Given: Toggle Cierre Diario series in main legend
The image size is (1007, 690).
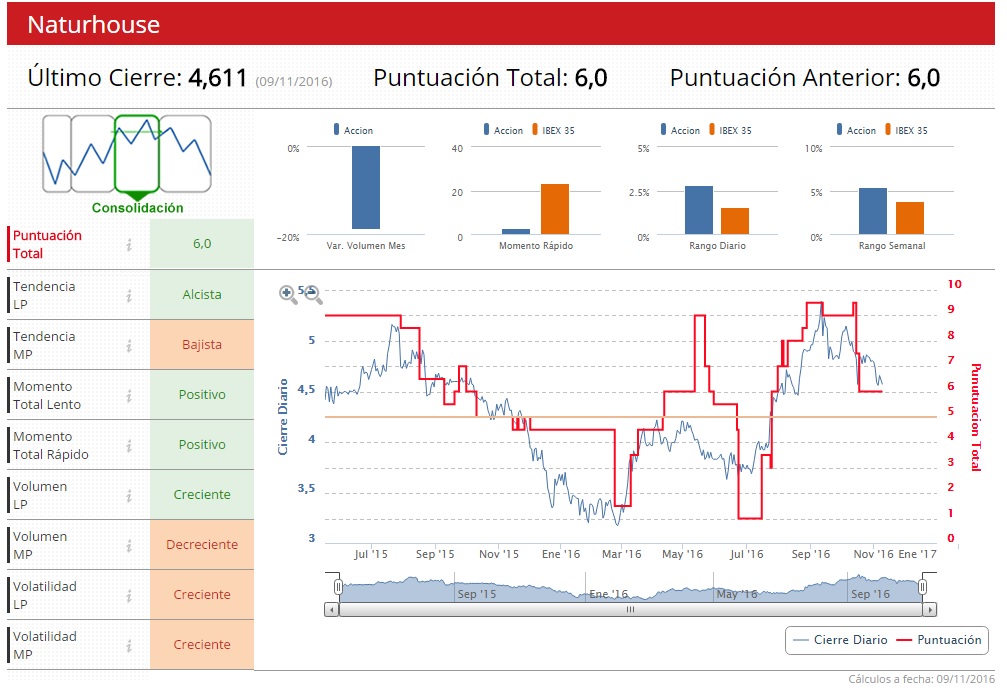Looking at the screenshot, I should coord(840,640).
